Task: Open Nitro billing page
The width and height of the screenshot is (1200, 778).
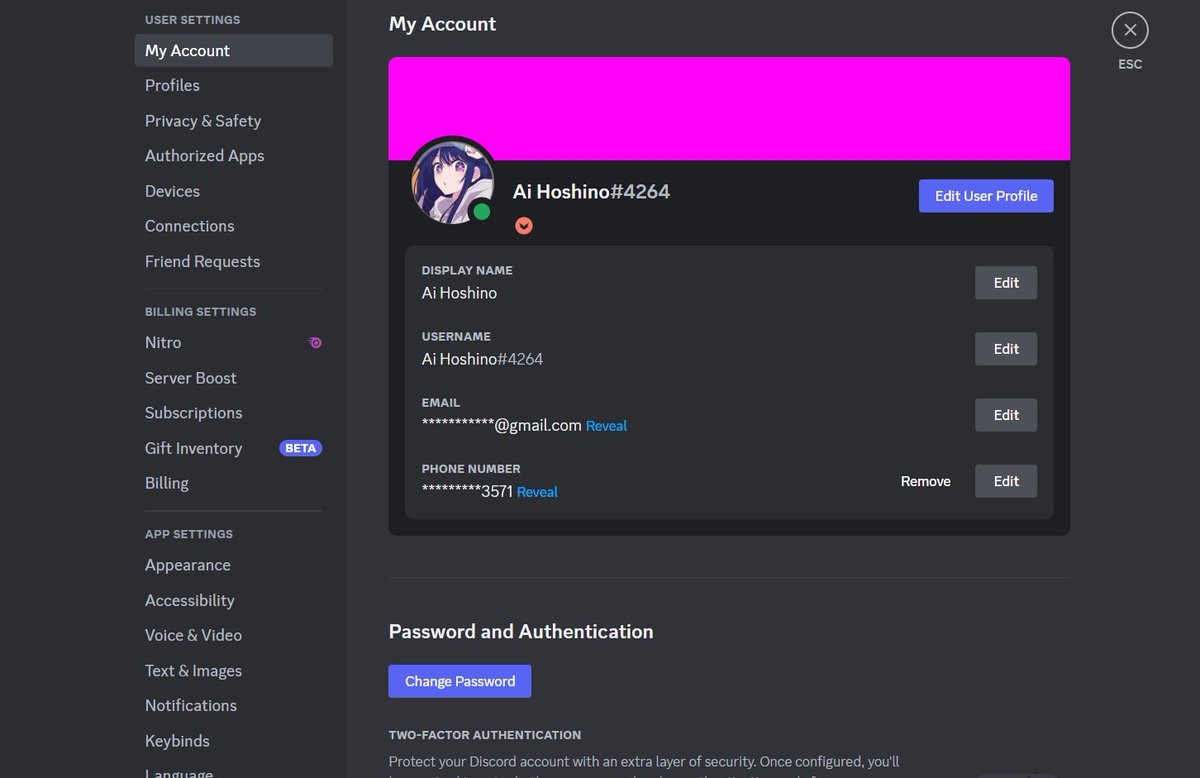Action: coord(234,343)
